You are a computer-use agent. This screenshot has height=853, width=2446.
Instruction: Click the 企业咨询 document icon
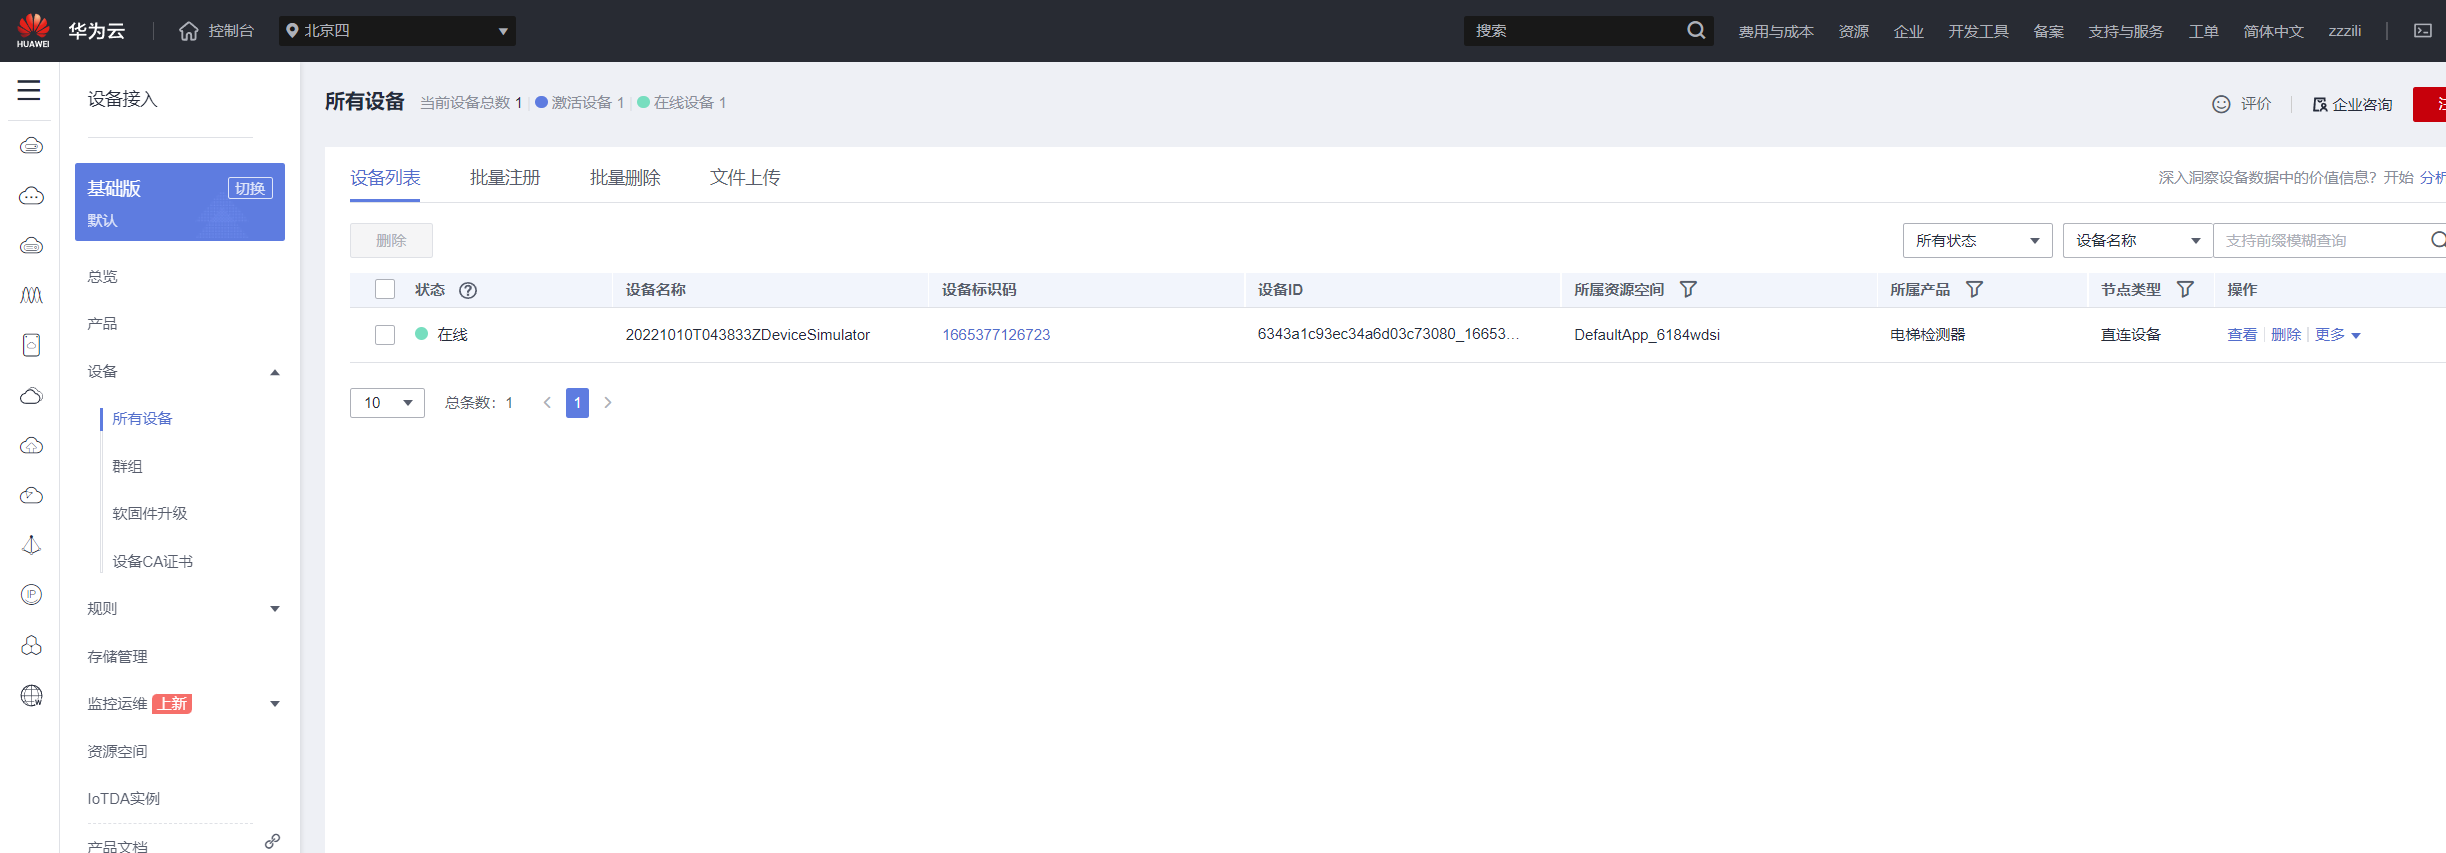click(2320, 104)
